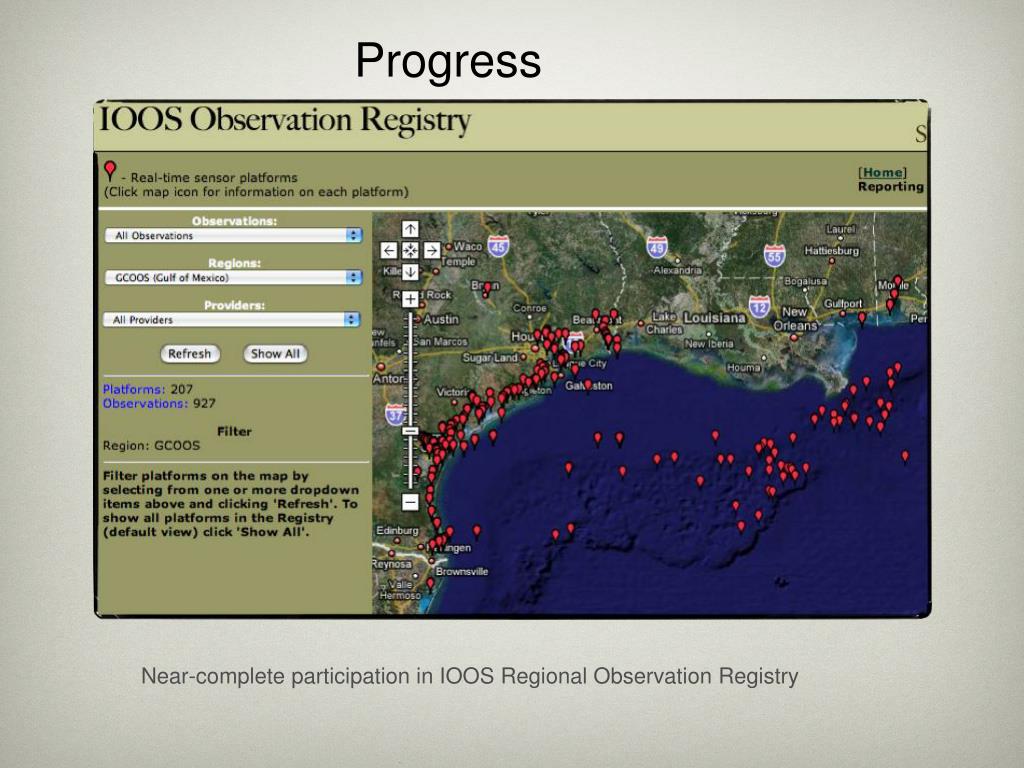Click the Refresh button
The height and width of the screenshot is (768, 1024).
click(190, 354)
